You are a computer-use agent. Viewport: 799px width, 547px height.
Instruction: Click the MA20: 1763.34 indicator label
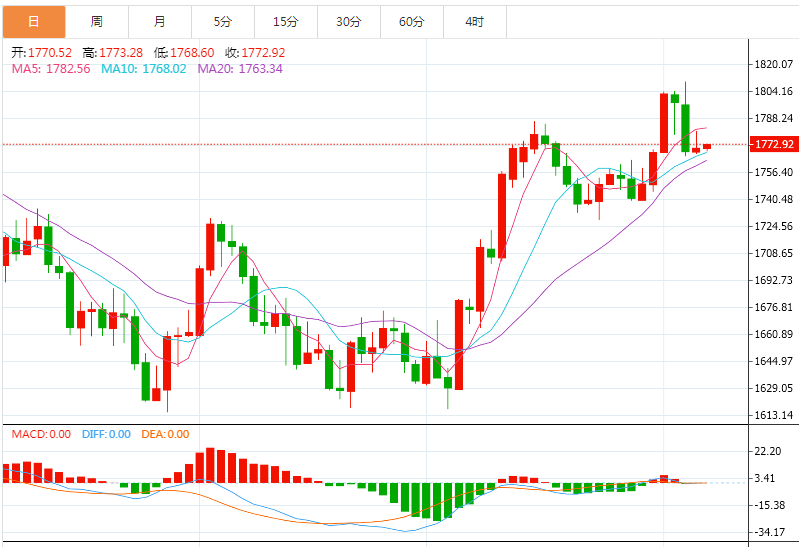coord(240,69)
